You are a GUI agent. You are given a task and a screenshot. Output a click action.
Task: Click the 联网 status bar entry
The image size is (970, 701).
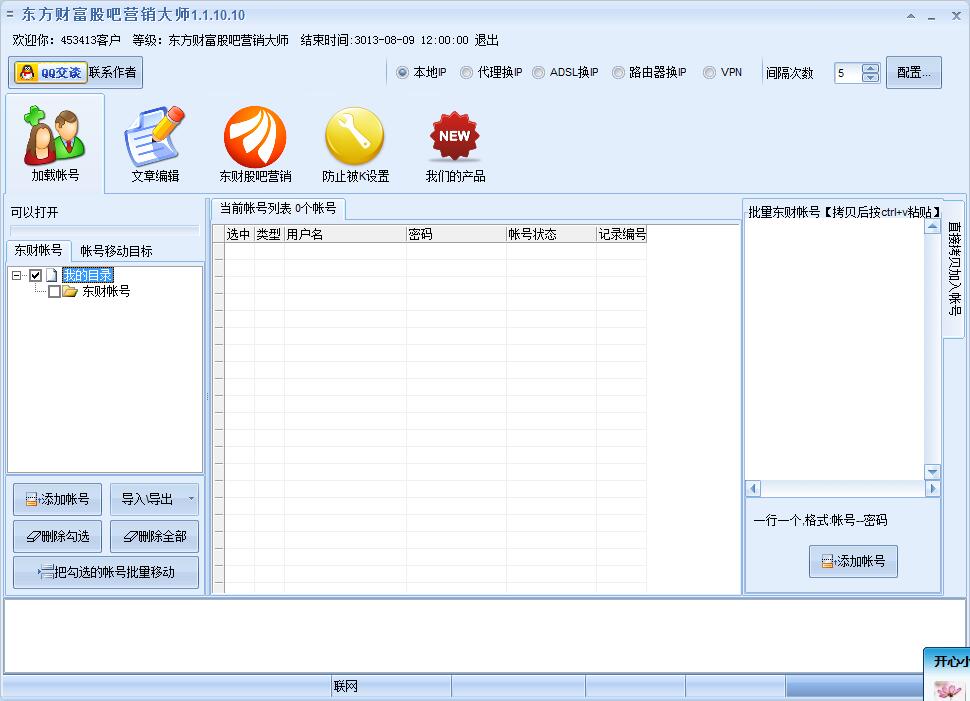pos(346,686)
